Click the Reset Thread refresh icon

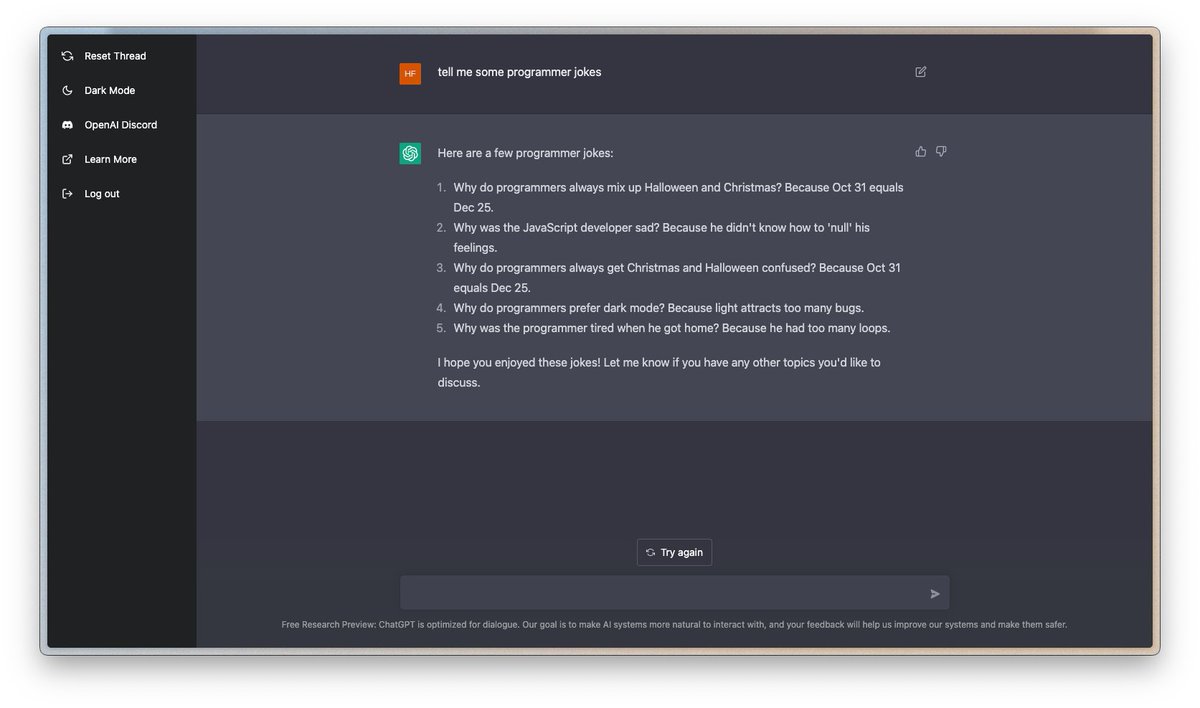coord(67,56)
